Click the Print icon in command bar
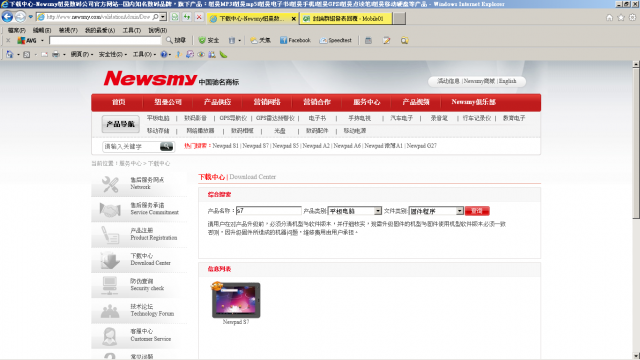Screen dimensions: 640x360 coord(56,54)
